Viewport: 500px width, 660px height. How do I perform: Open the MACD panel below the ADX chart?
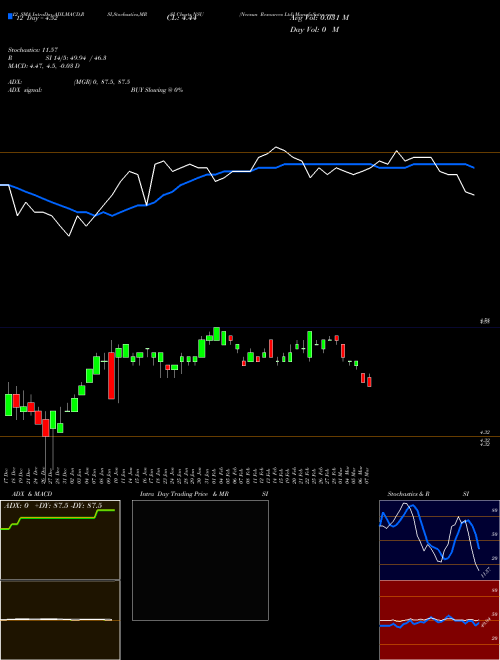click(x=60, y=620)
